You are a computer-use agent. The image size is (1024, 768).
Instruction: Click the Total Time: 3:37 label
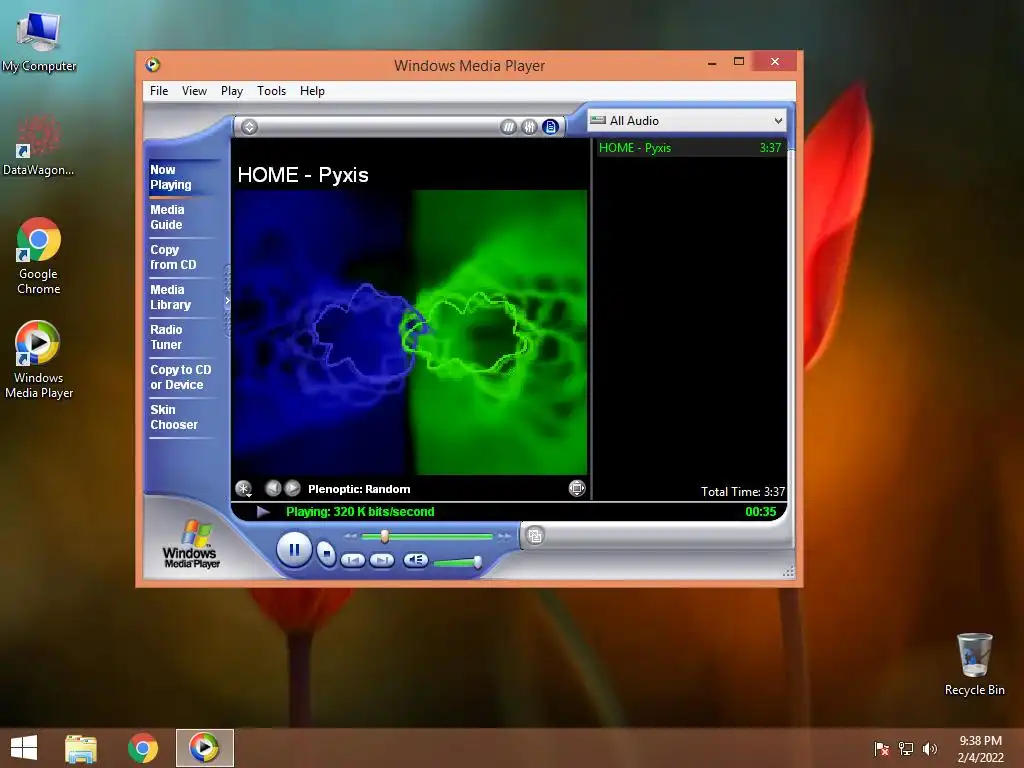pyautogui.click(x=743, y=492)
